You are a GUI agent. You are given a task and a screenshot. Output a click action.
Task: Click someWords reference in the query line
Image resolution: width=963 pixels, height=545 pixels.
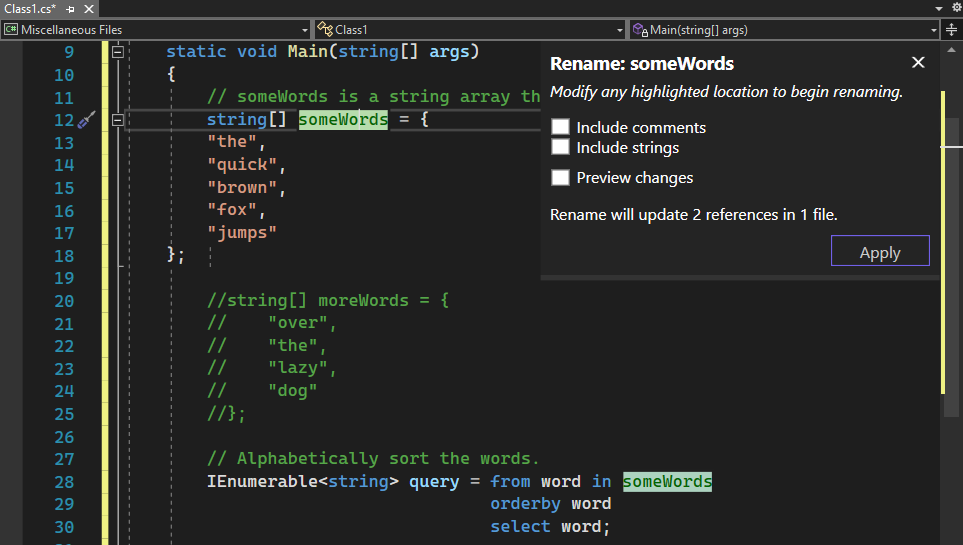pos(667,482)
